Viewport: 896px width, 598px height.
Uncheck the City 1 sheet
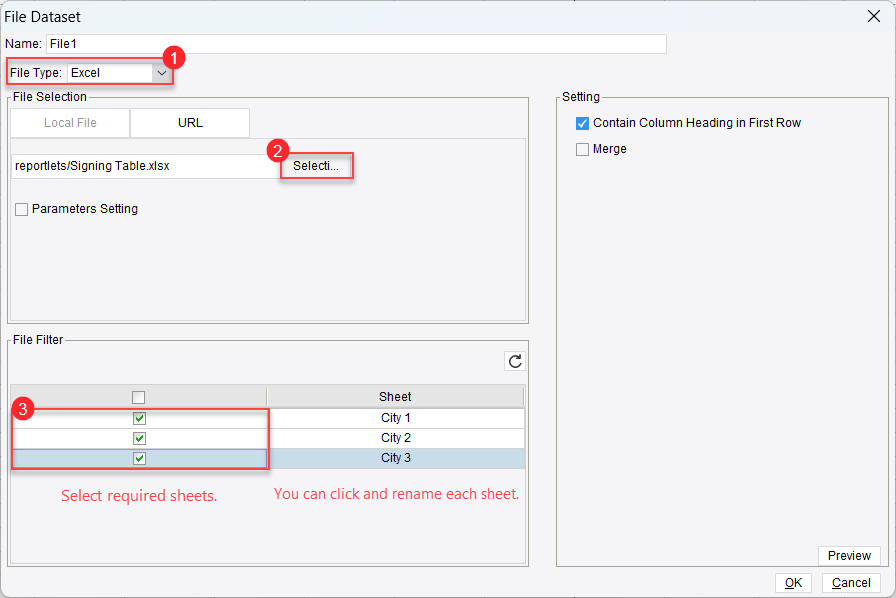[x=138, y=417]
